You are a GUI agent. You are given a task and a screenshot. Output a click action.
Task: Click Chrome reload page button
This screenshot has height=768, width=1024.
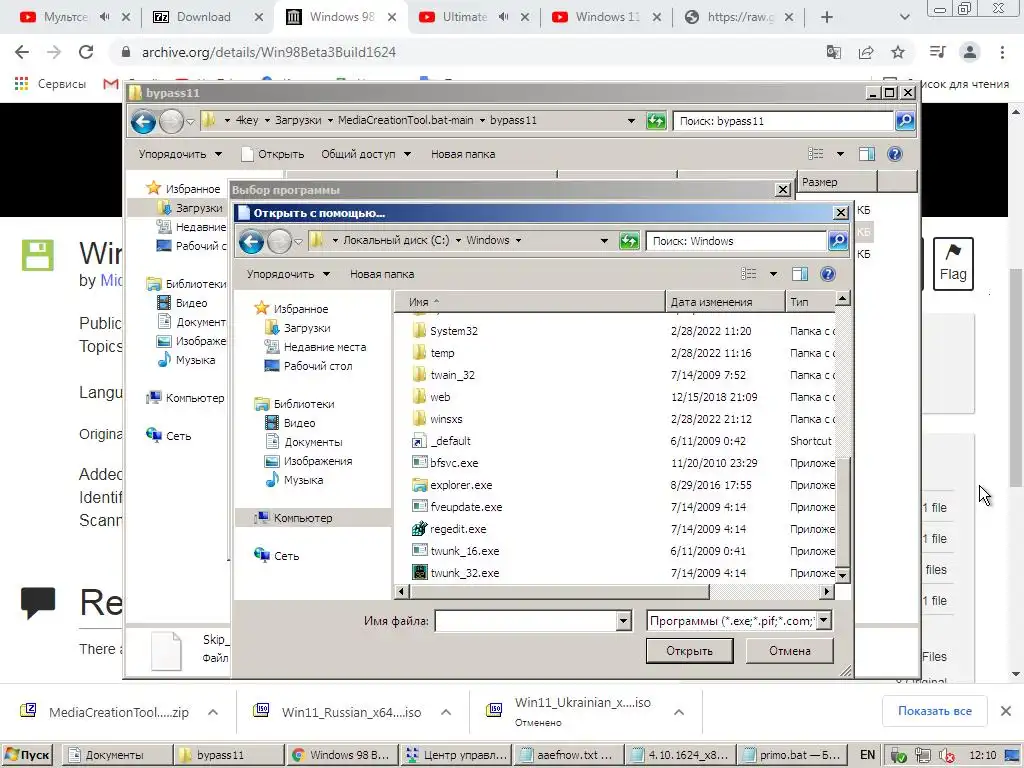click(x=86, y=52)
